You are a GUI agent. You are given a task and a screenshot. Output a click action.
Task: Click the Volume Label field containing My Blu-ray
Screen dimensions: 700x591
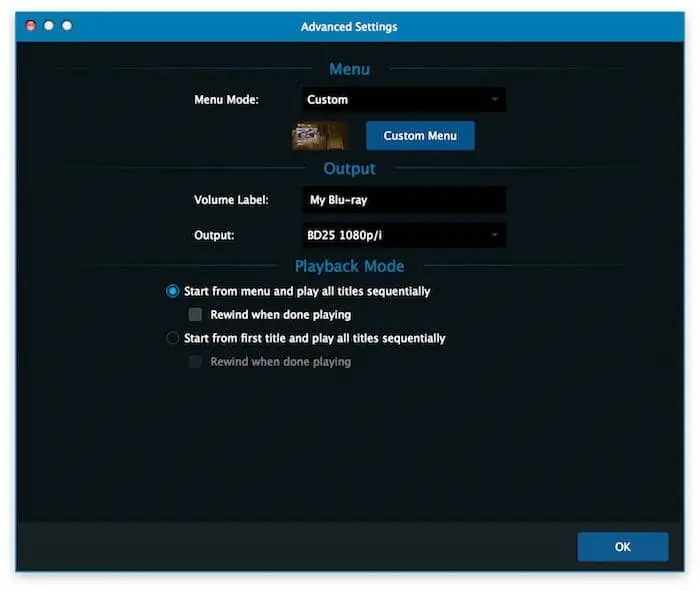pos(402,200)
